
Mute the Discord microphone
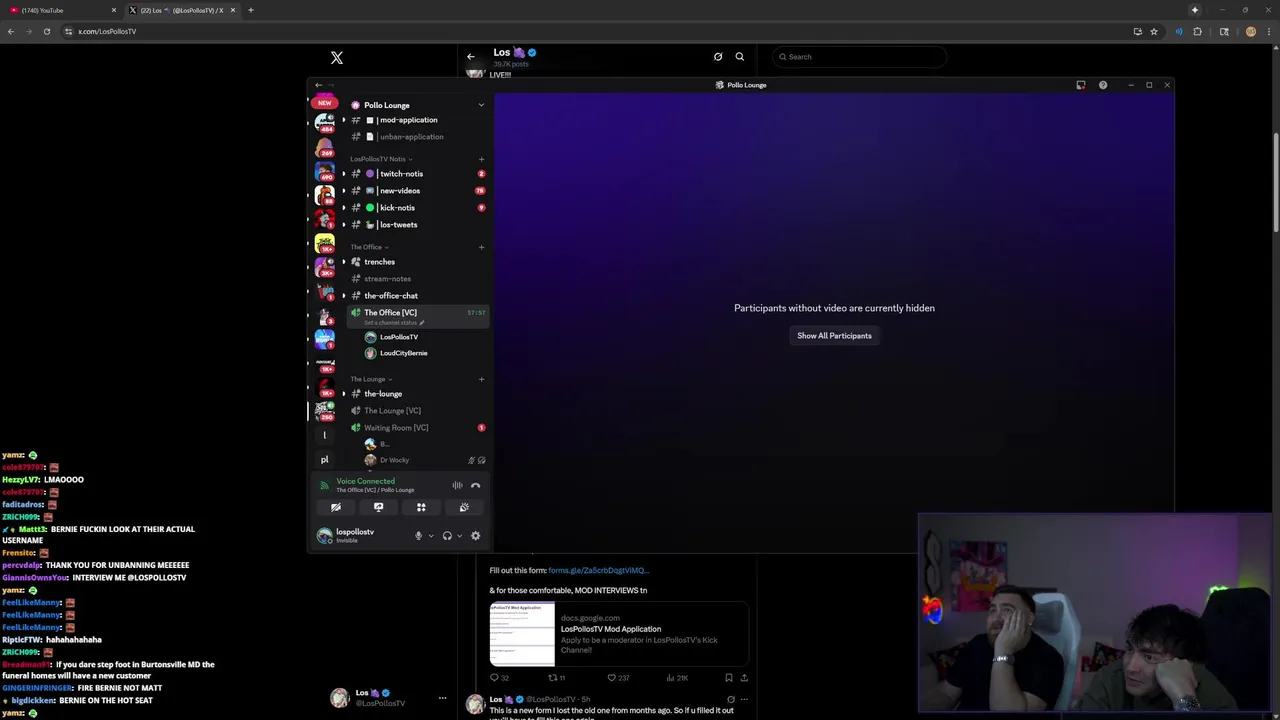tap(418, 536)
